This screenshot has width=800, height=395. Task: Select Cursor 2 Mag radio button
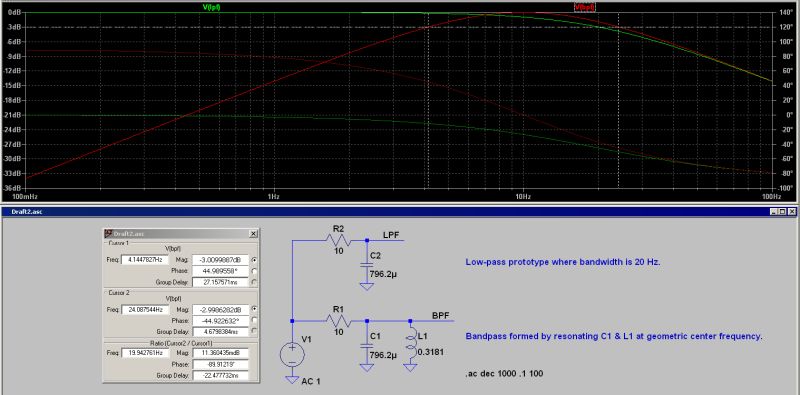click(254, 309)
